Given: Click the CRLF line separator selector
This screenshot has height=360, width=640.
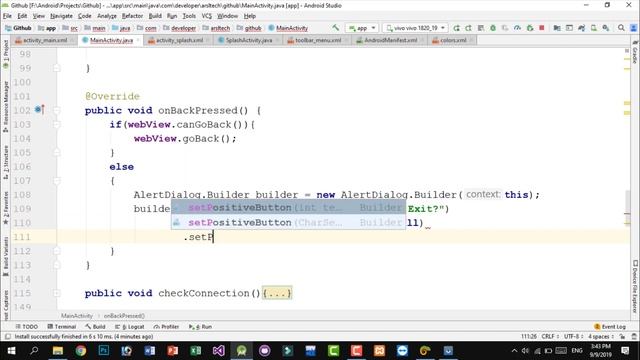Looking at the screenshot, I should point(550,336).
